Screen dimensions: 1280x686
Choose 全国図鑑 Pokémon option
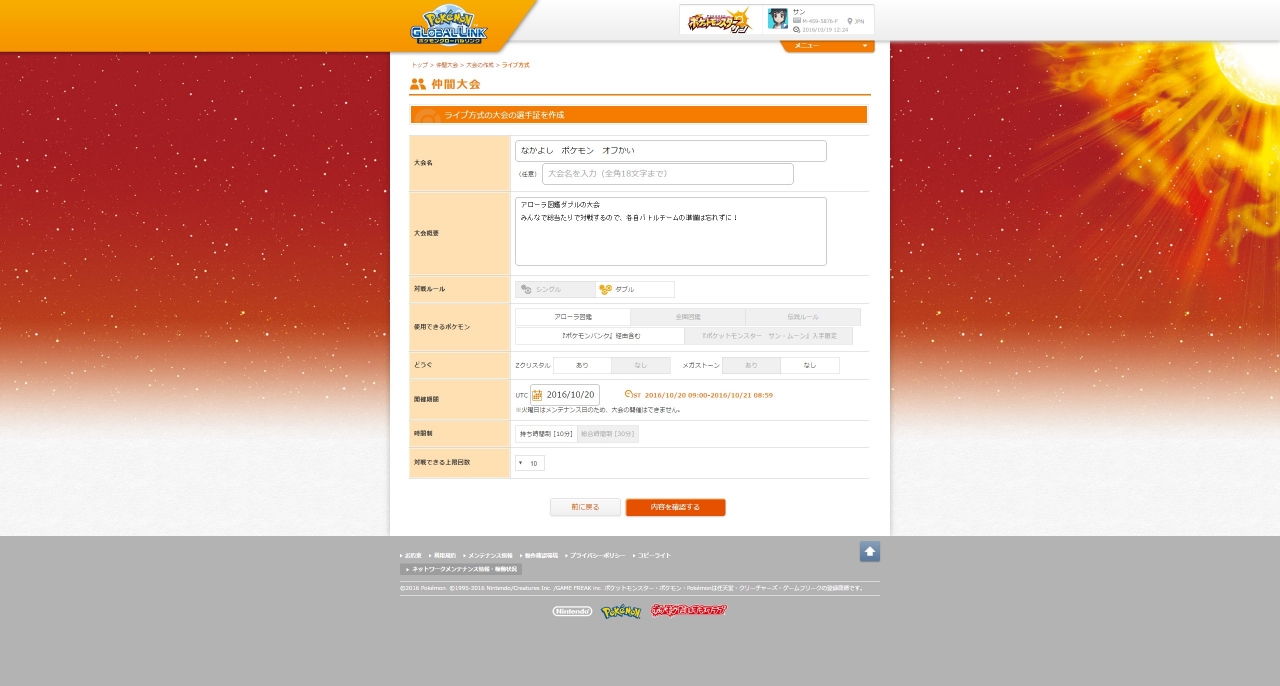(688, 317)
